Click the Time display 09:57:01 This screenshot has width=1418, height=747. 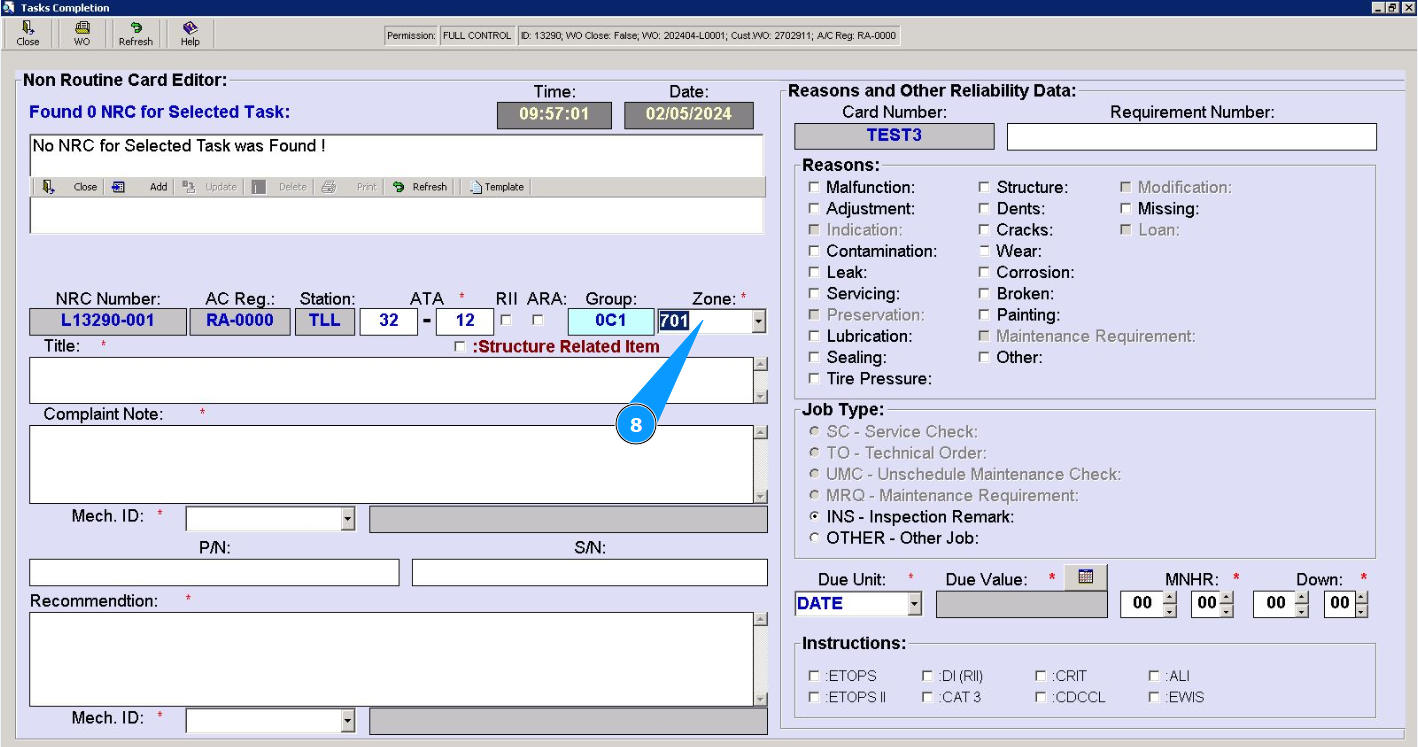(x=554, y=115)
